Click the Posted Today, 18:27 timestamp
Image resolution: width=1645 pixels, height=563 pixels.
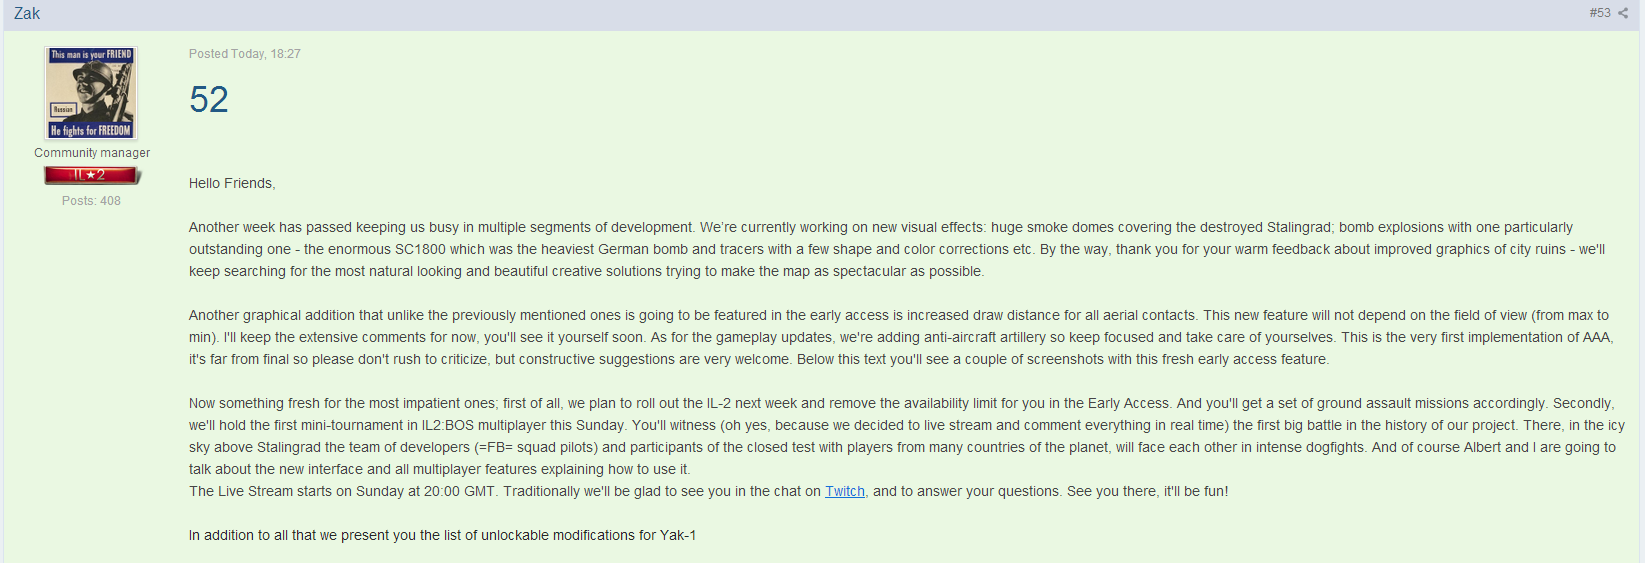coord(245,54)
